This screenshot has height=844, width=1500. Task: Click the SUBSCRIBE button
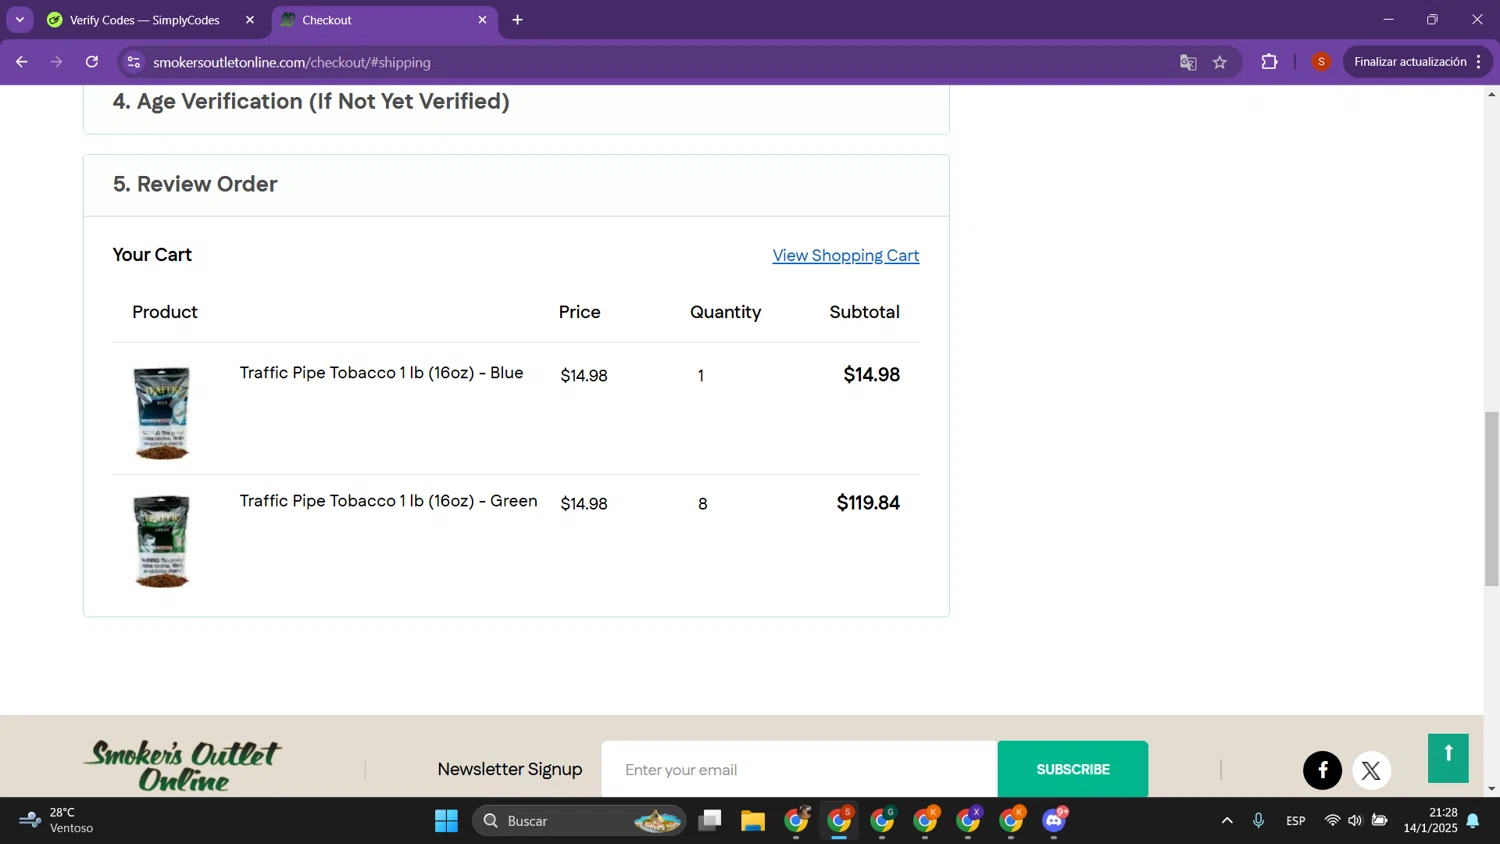(1073, 769)
